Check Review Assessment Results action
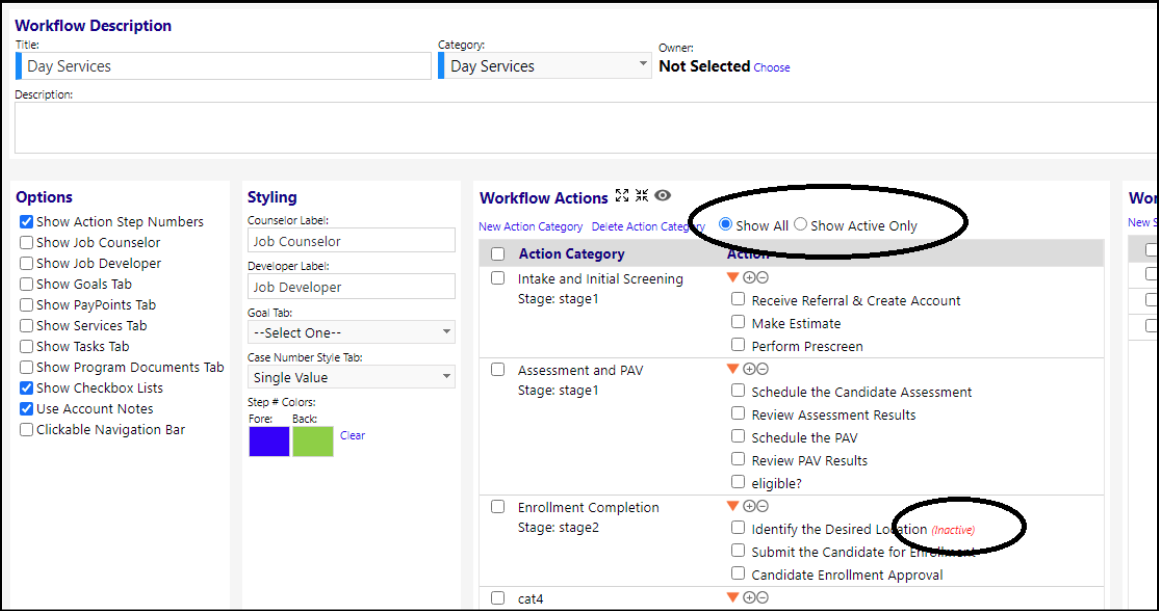Viewport: 1159px width, 611px height. (738, 414)
